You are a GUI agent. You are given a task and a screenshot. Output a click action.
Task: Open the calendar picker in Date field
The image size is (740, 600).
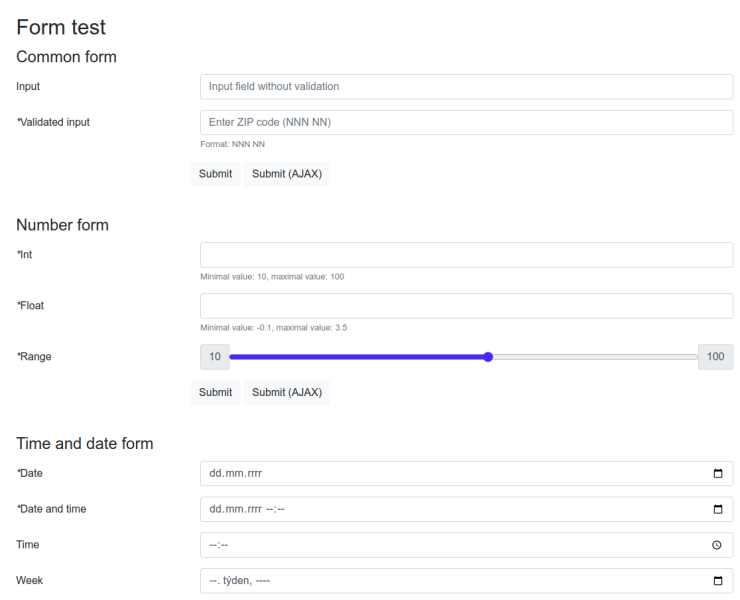(x=718, y=473)
